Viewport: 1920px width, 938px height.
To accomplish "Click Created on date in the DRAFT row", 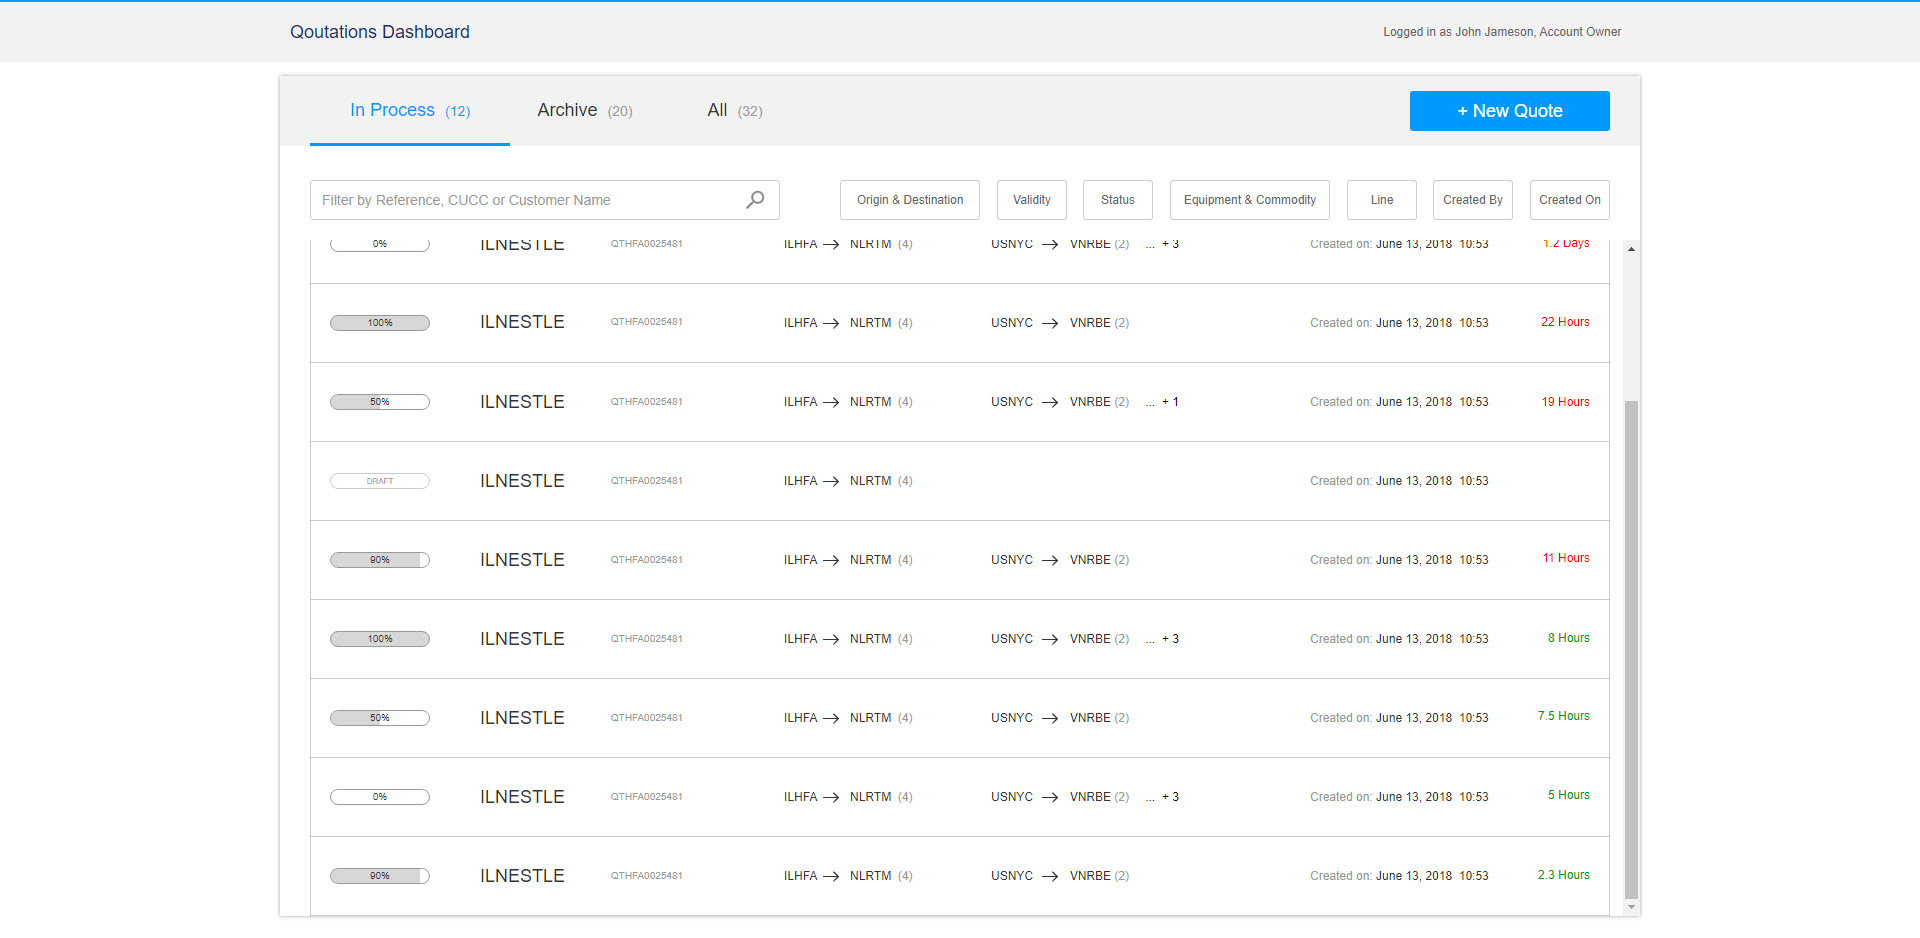I will [1399, 481].
